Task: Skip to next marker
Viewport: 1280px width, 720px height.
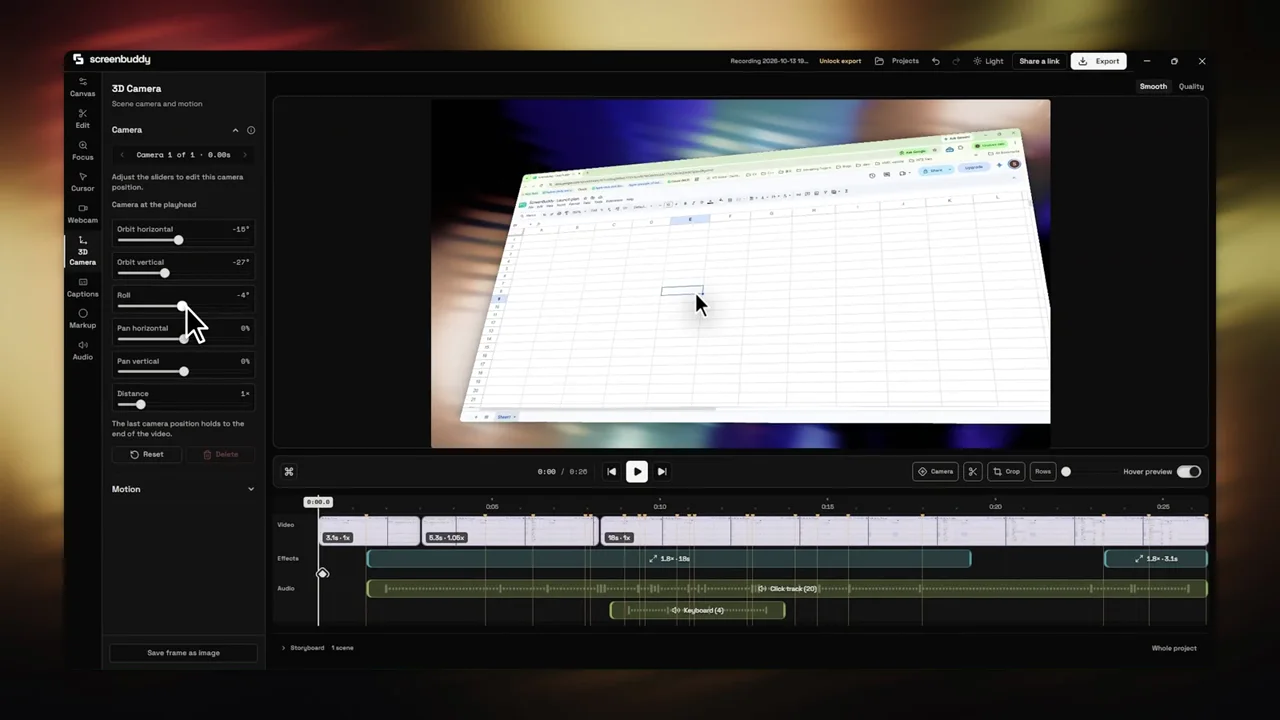Action: [x=661, y=472]
